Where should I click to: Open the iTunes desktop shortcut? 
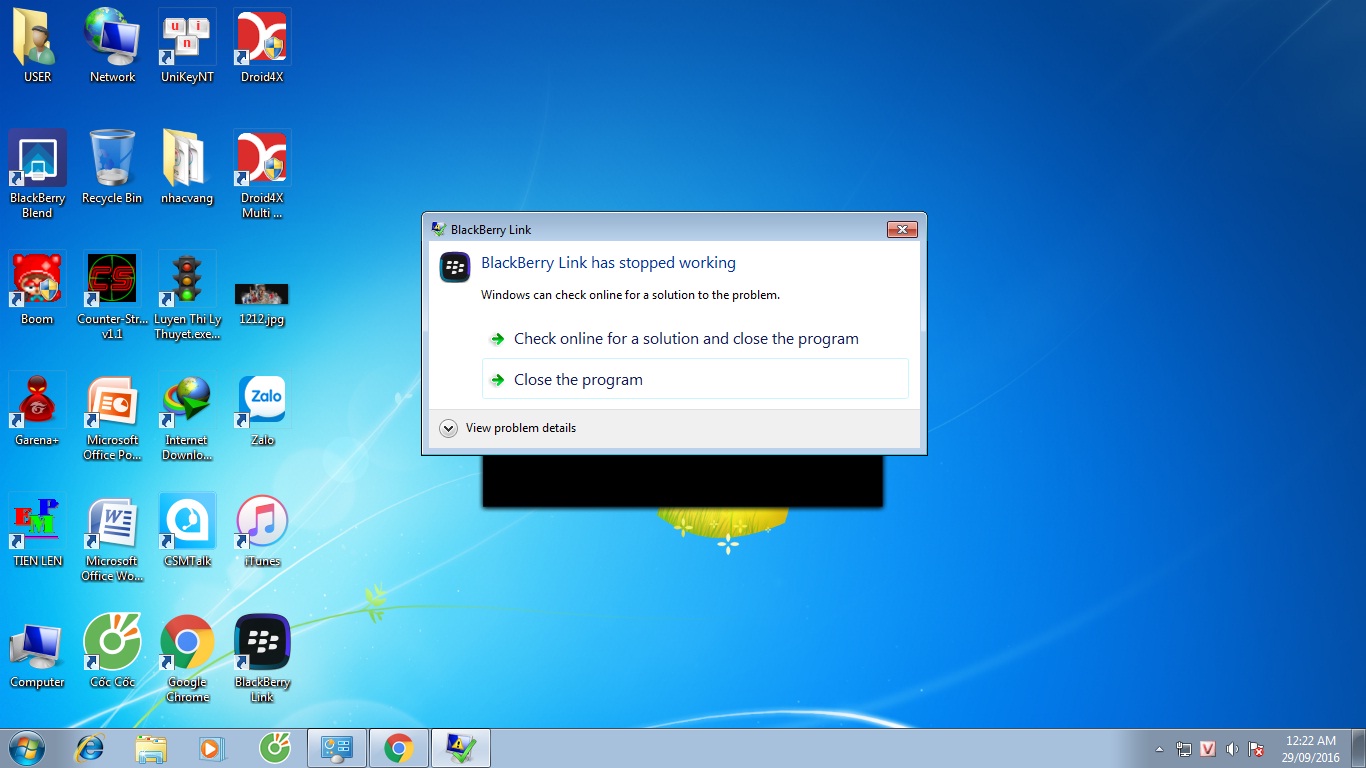click(x=262, y=531)
